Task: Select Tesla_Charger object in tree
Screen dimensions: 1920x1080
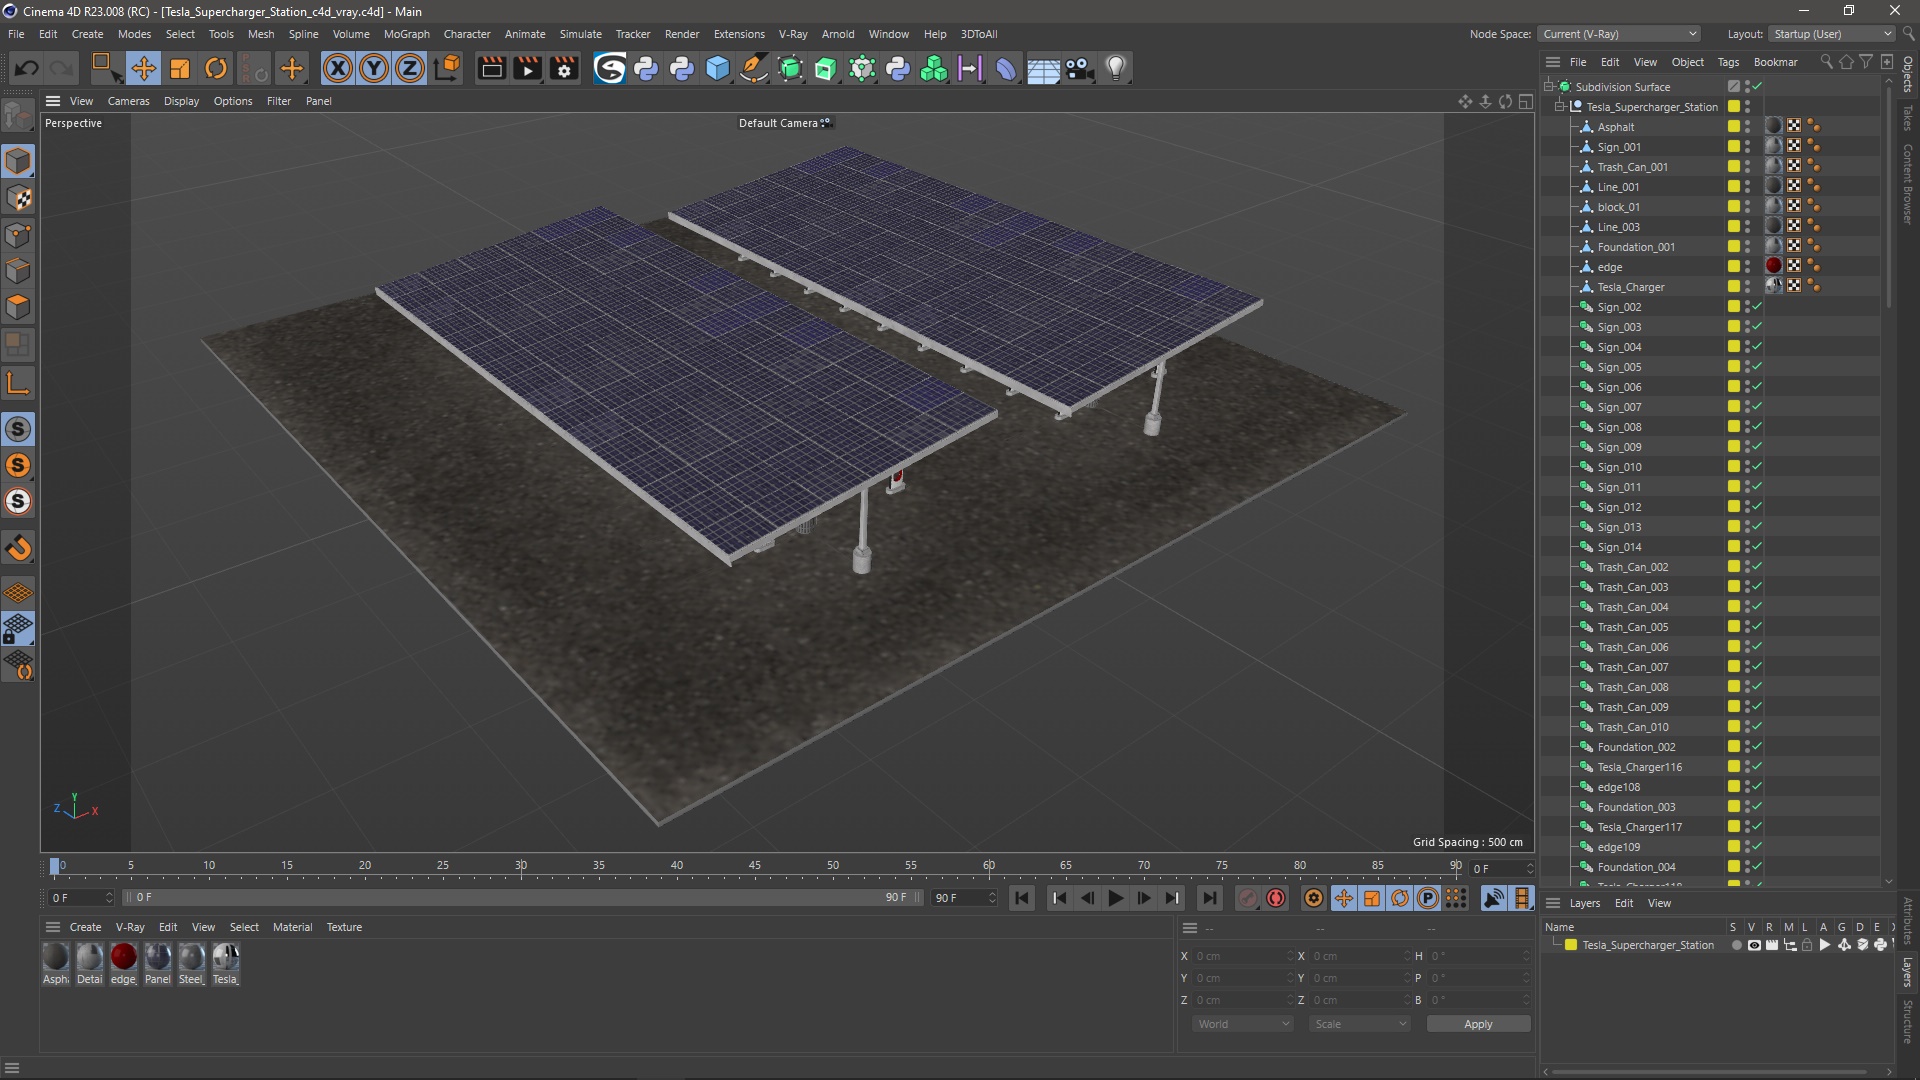Action: 1630,287
